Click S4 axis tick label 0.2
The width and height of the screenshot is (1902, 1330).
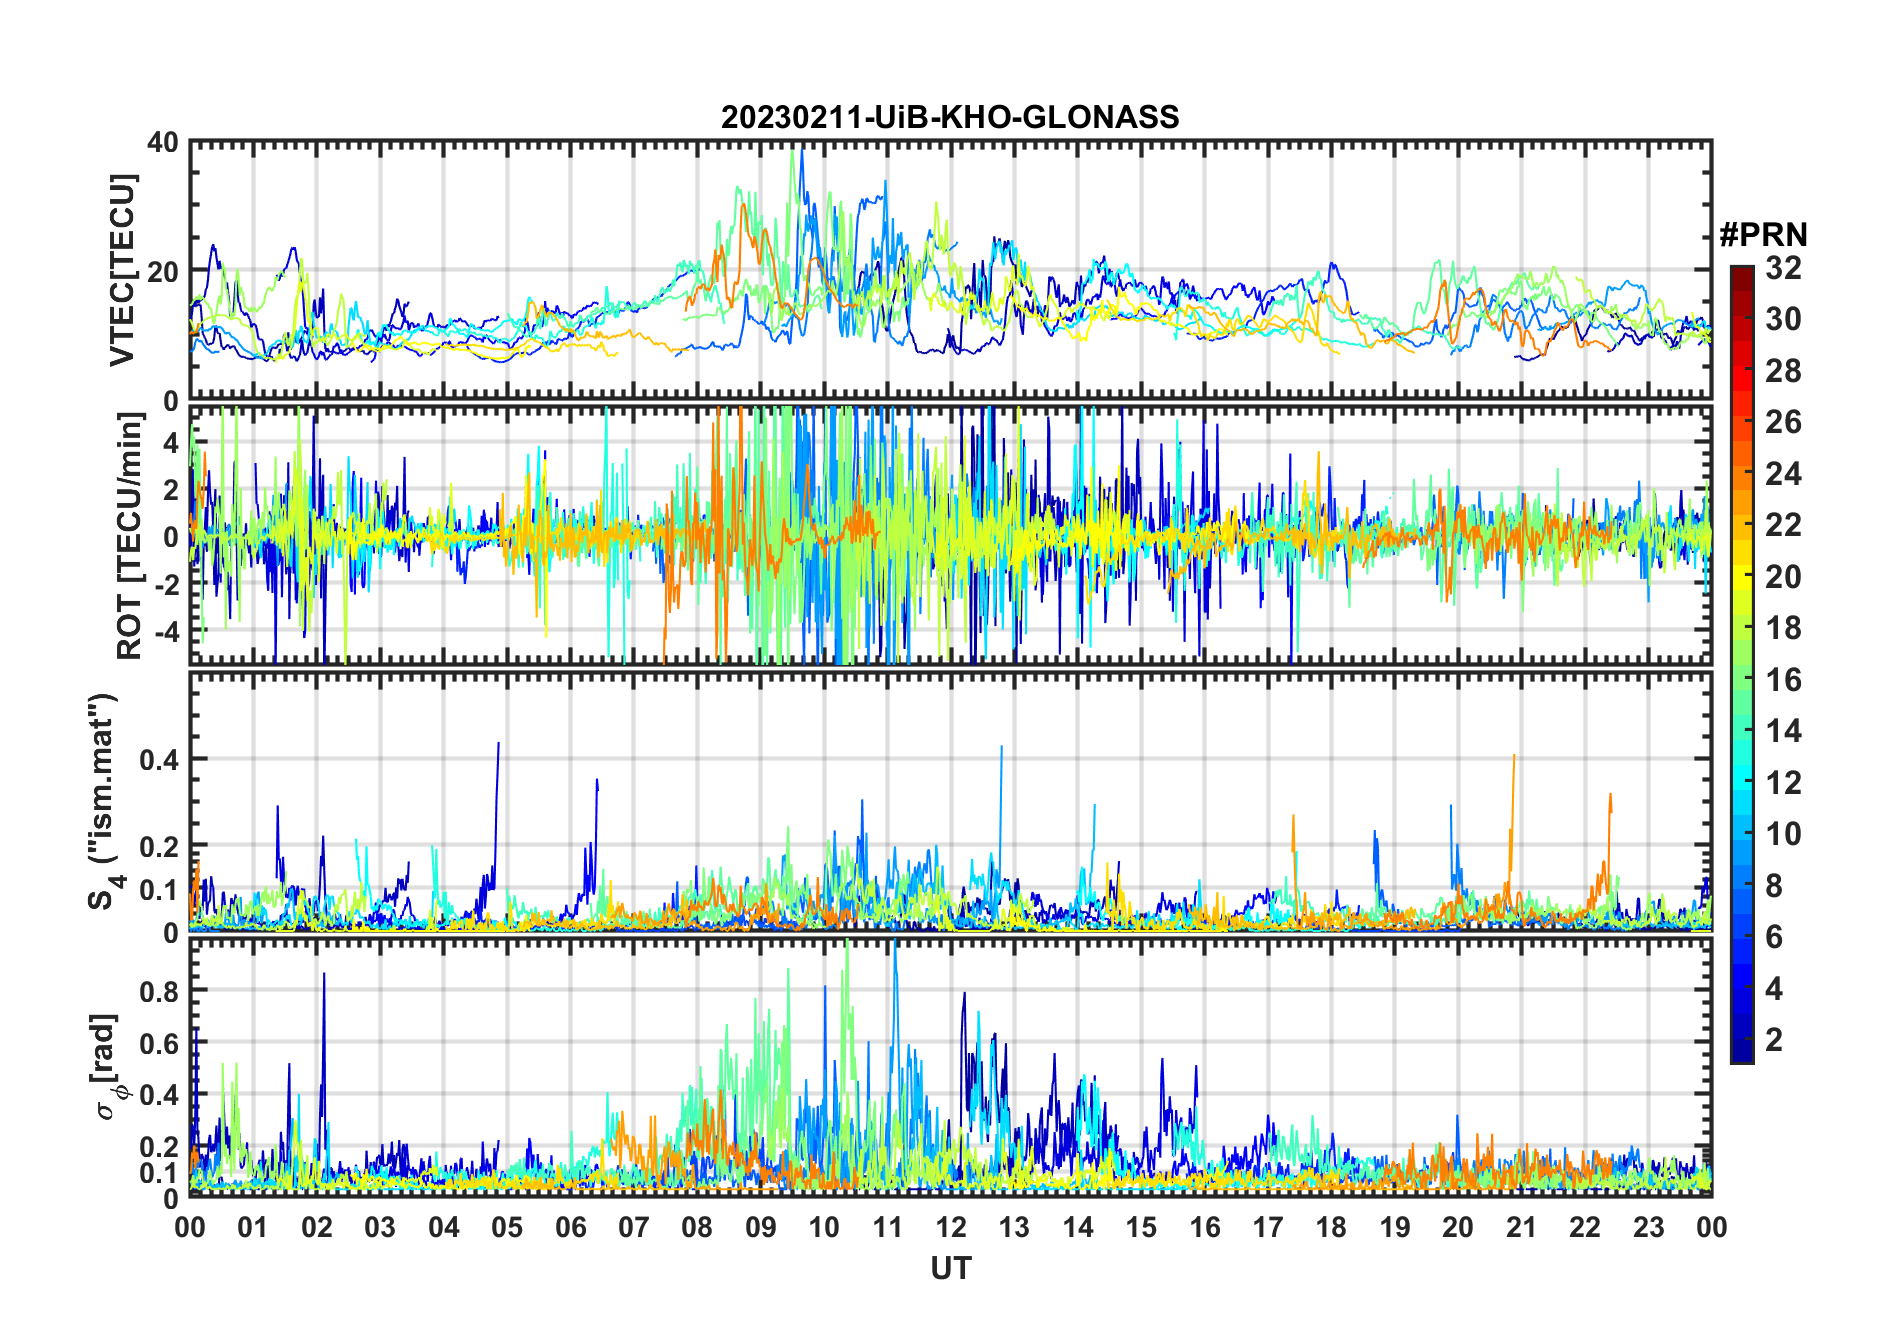[x=158, y=846]
